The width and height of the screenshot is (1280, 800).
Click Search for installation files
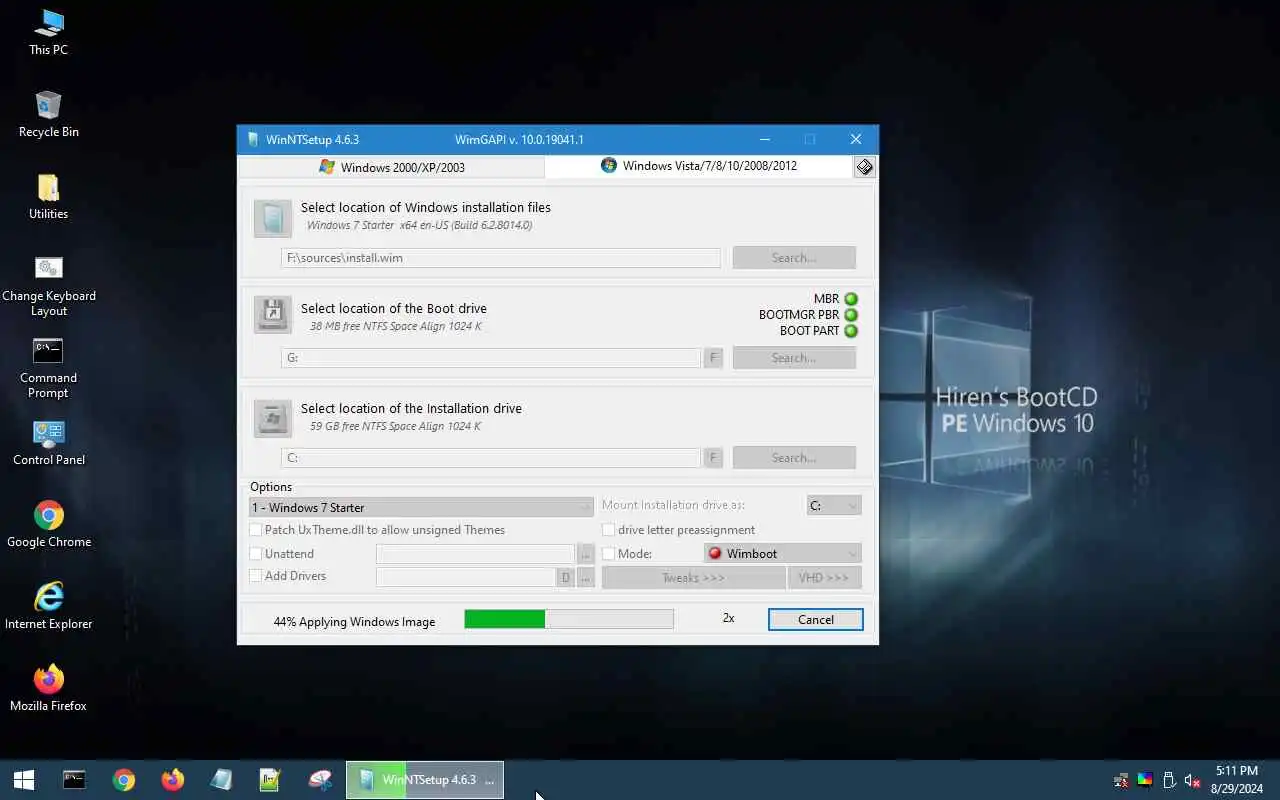794,258
